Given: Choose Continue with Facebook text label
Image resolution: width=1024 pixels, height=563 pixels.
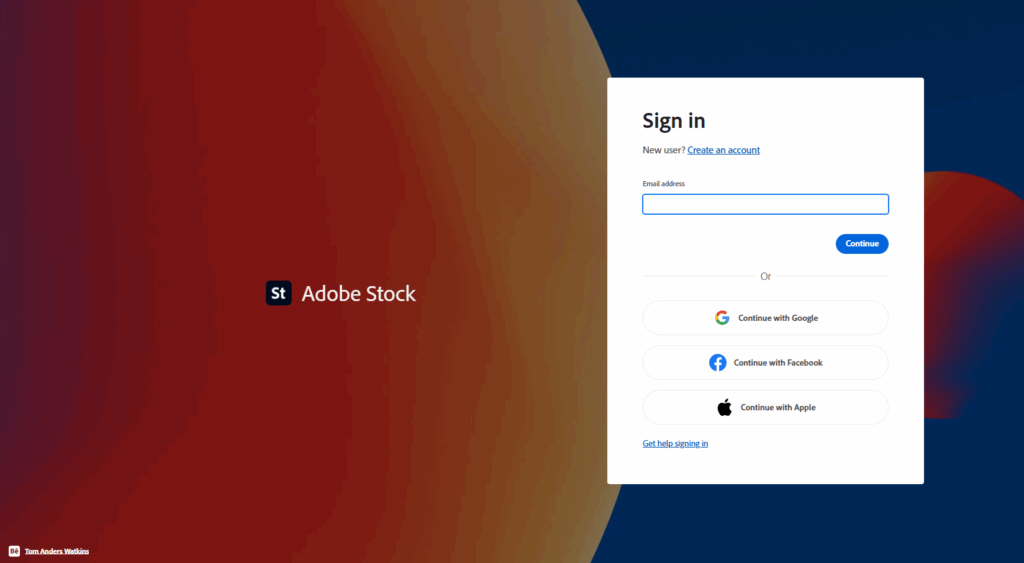Looking at the screenshot, I should (x=778, y=362).
